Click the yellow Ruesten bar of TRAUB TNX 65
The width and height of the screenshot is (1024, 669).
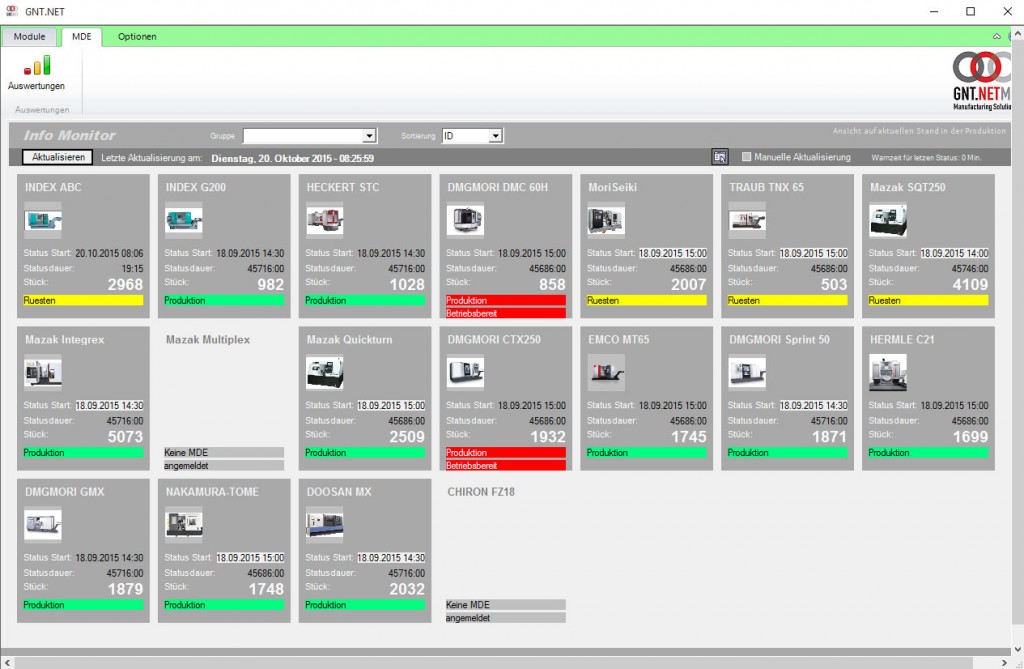(x=787, y=301)
